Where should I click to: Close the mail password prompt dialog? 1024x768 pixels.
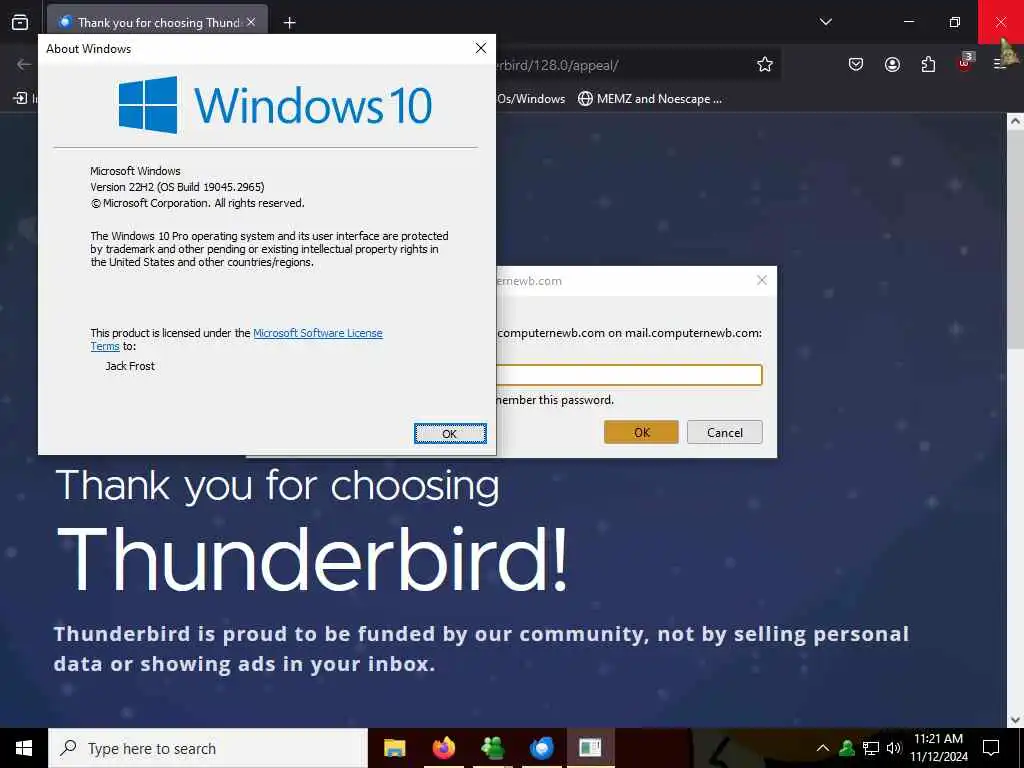(x=761, y=280)
